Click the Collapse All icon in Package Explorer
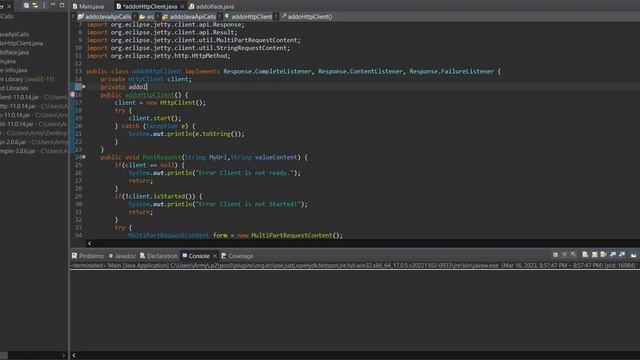Viewport: 640px width, 360px height. click(26, 5)
